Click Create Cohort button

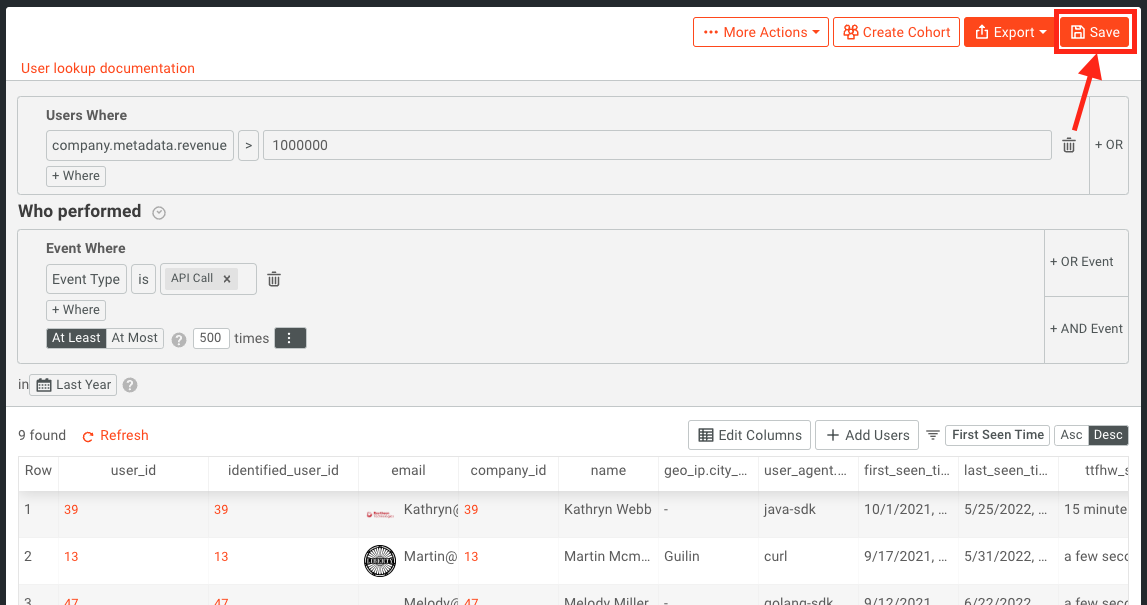click(896, 32)
